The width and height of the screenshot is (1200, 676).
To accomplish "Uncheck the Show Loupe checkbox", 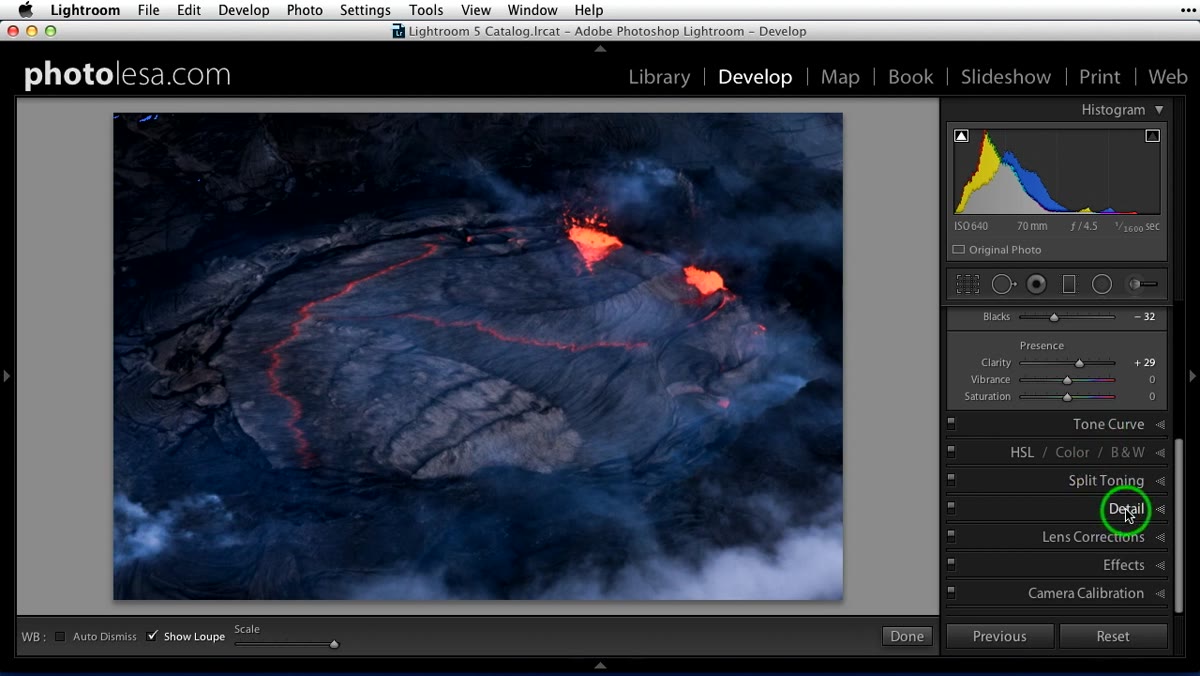I will tap(152, 636).
